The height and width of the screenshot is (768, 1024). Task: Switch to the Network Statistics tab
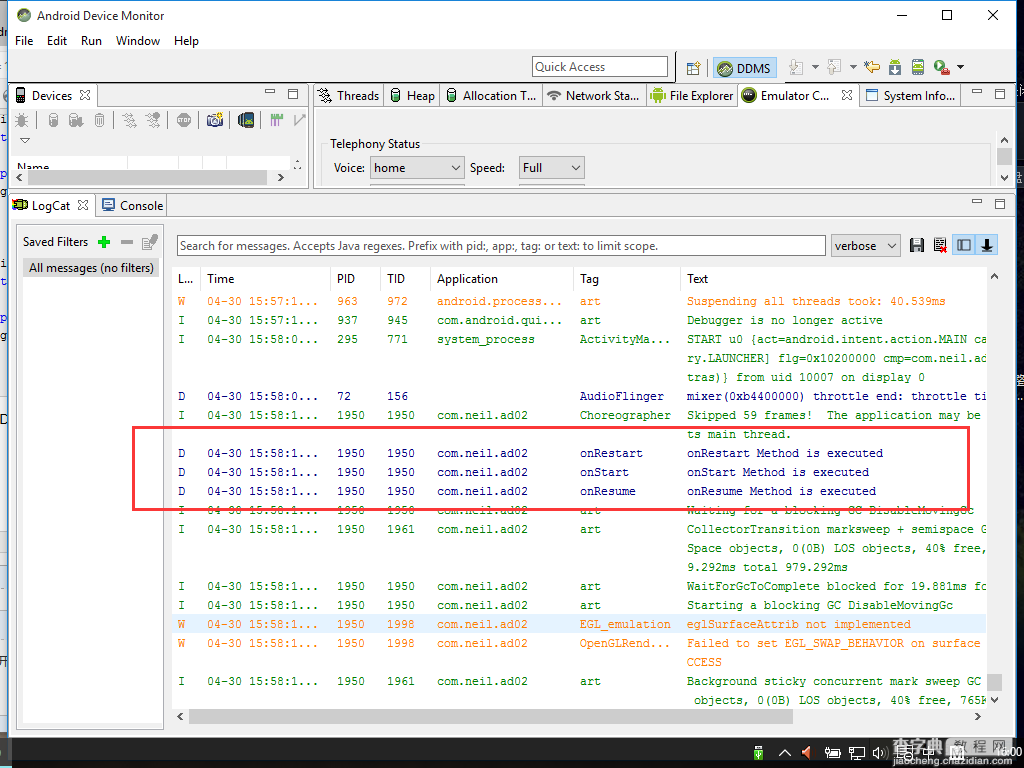tap(594, 96)
